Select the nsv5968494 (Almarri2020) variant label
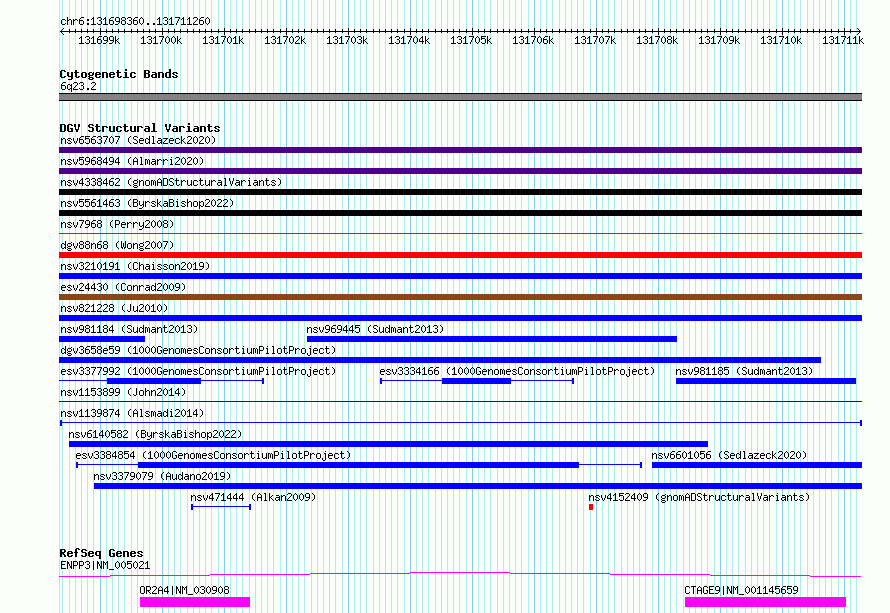The width and height of the screenshot is (890, 613). (132, 161)
